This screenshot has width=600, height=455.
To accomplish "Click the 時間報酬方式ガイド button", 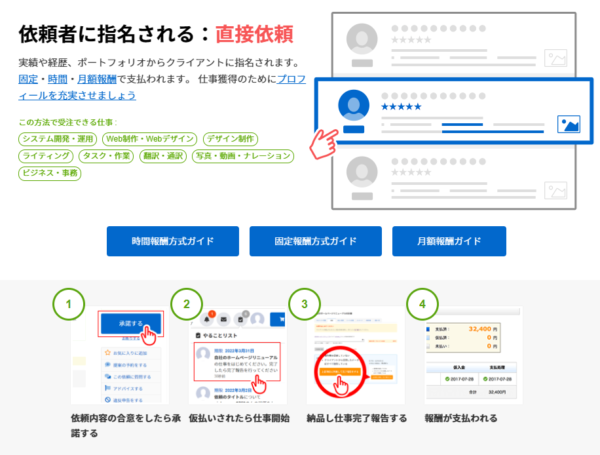I will coord(173,241).
